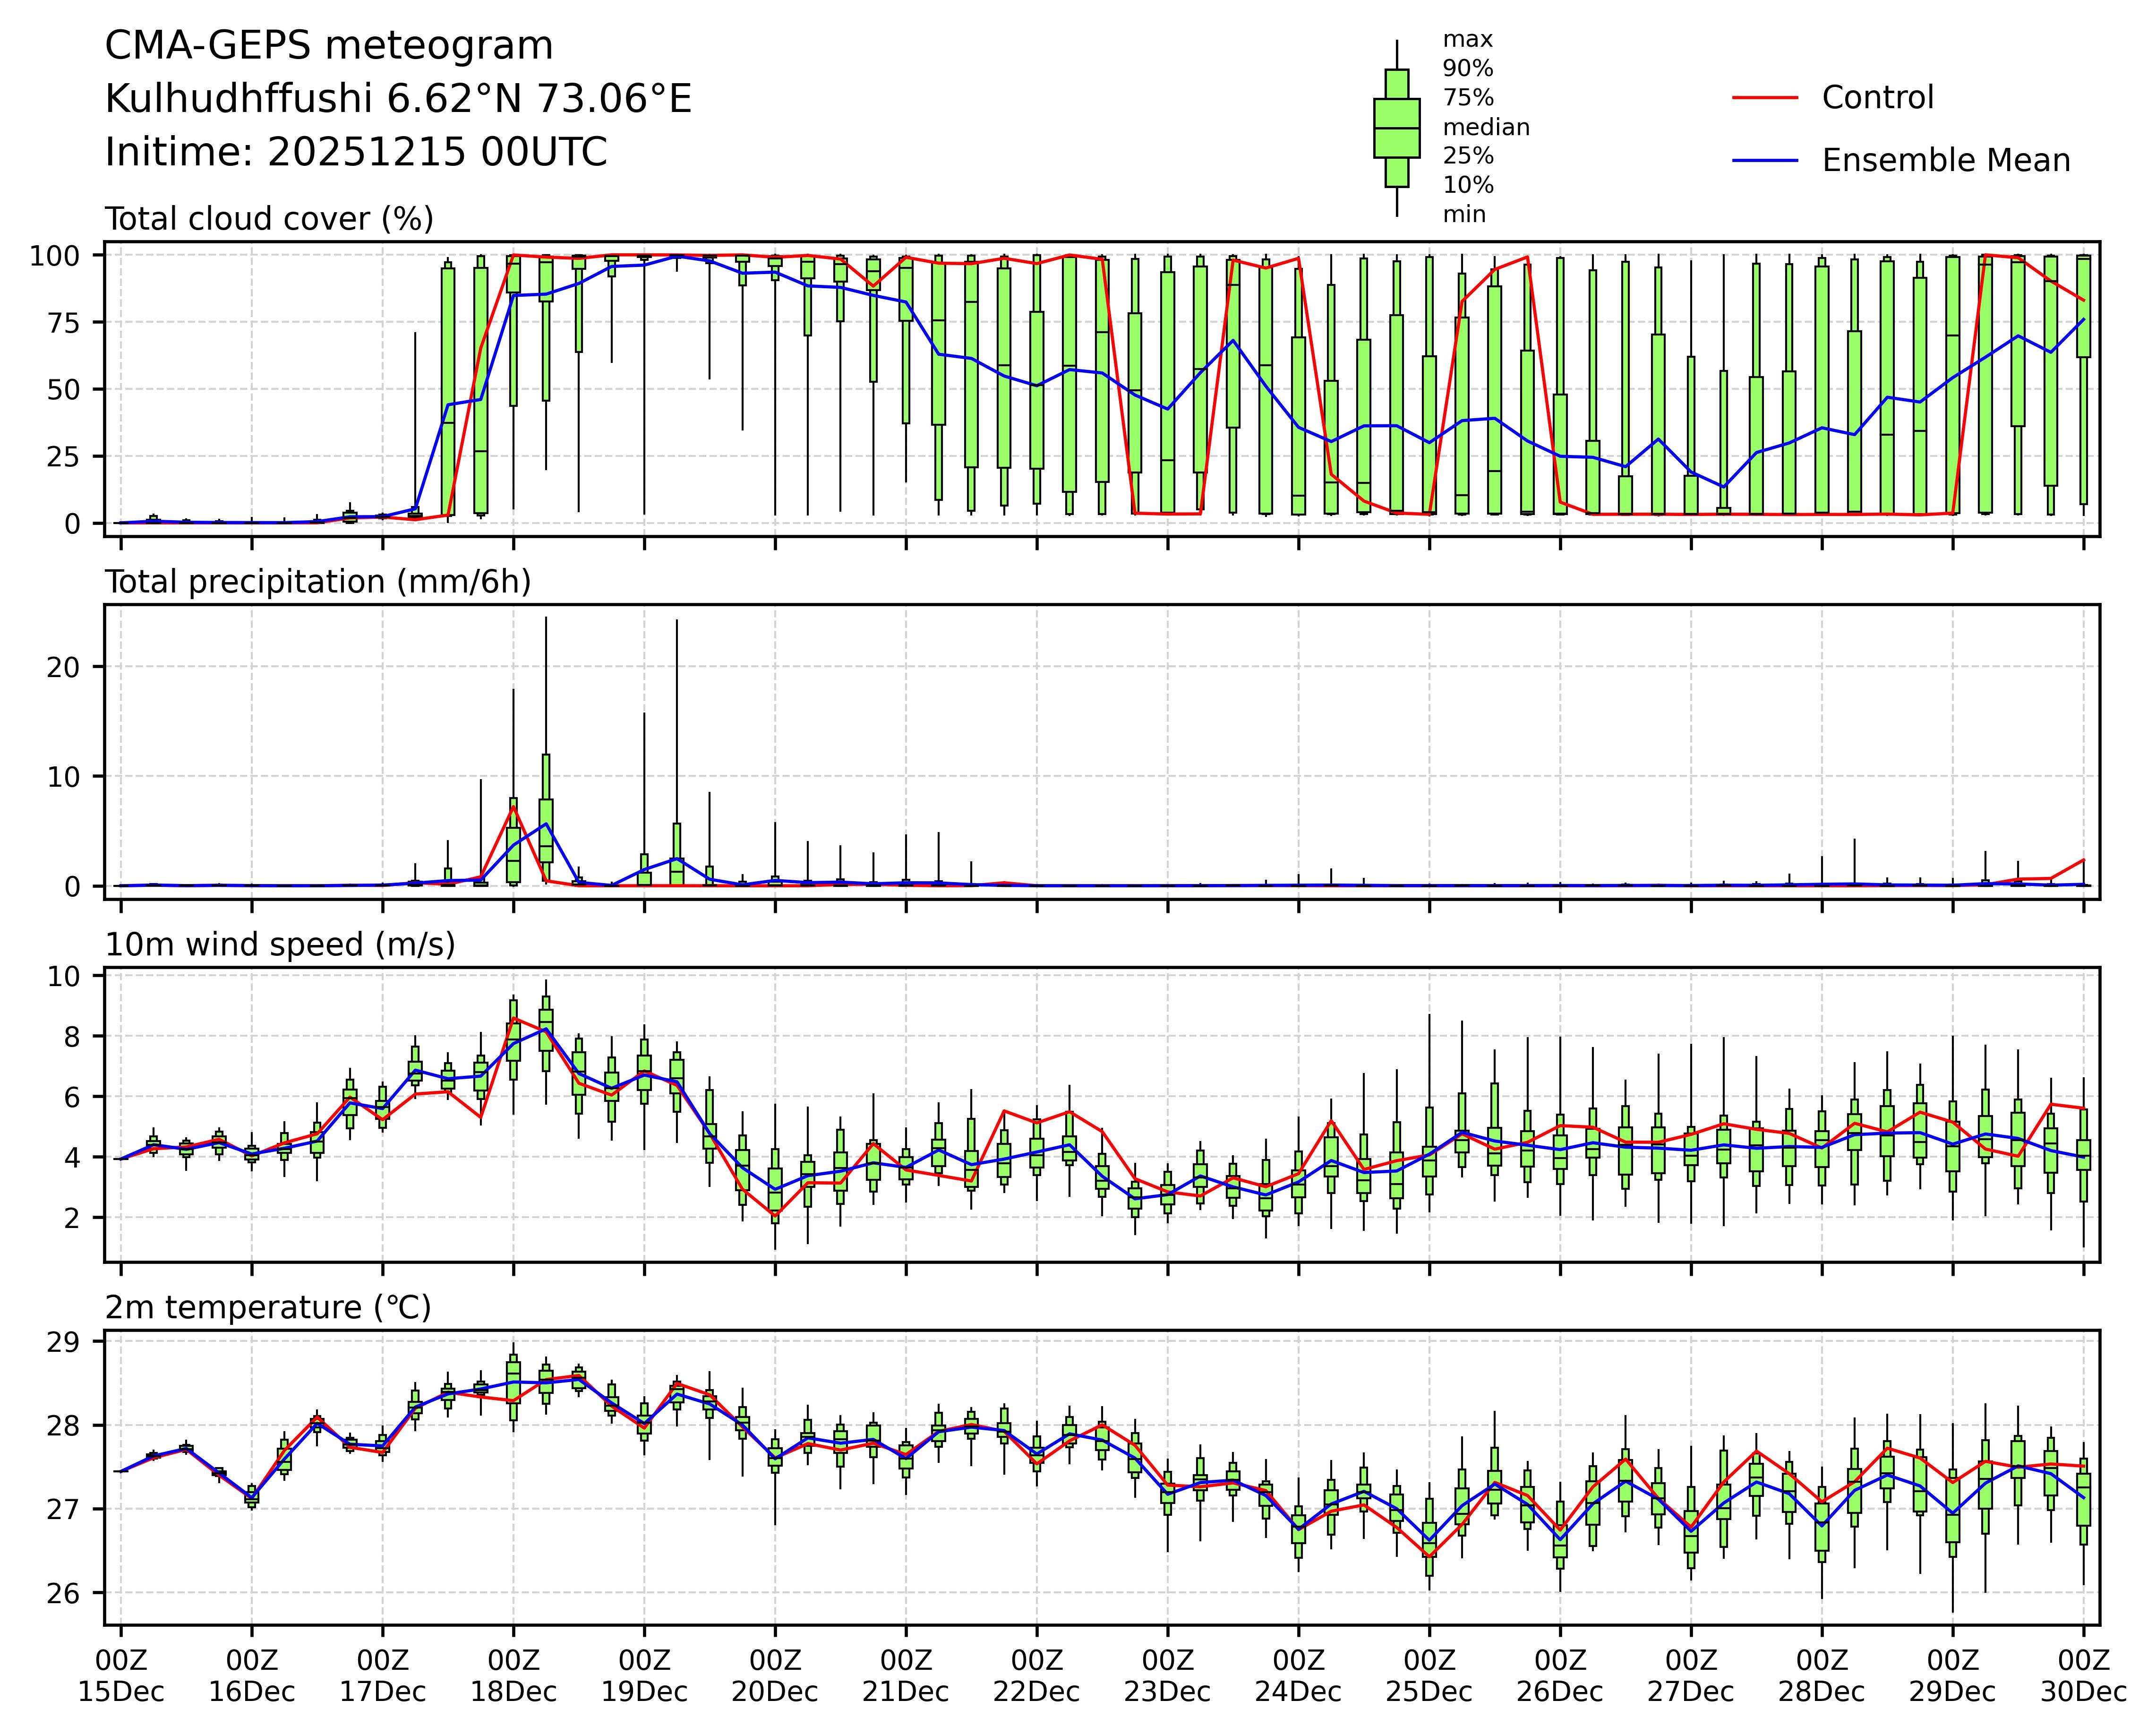Click the red Control legend line
This screenshot has width=2156, height=1735.
(x=1765, y=98)
